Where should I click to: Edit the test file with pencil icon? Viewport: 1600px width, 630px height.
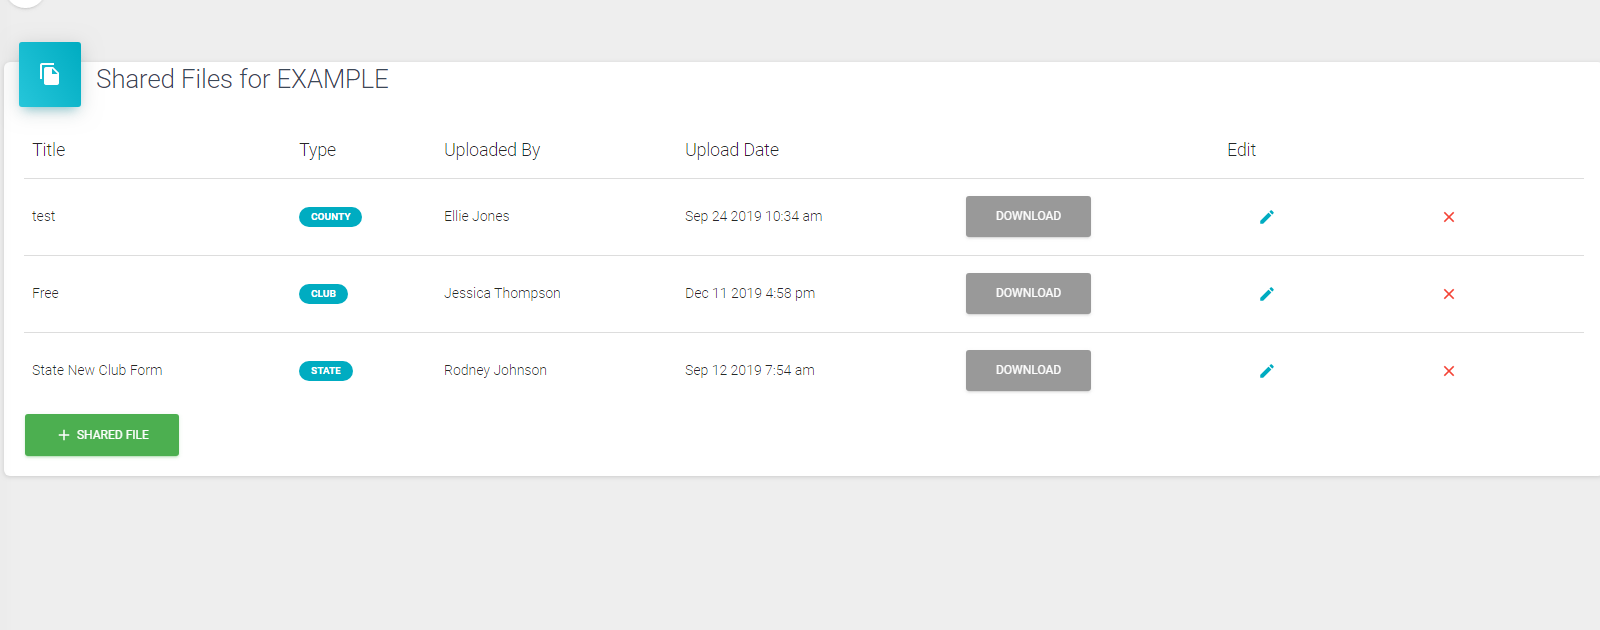[1266, 217]
